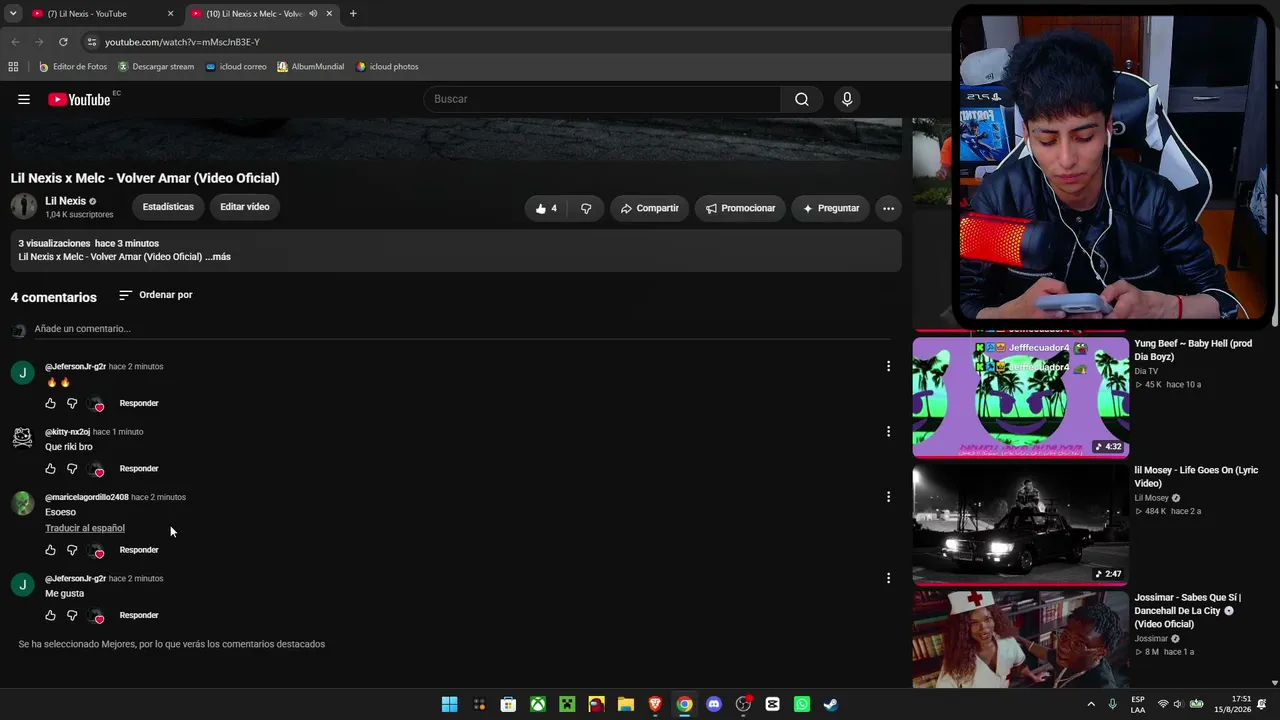Screen dimensions: 1280x720
Task: Open the "AlbumMundial" bookmark
Action: pyautogui.click(x=311, y=67)
